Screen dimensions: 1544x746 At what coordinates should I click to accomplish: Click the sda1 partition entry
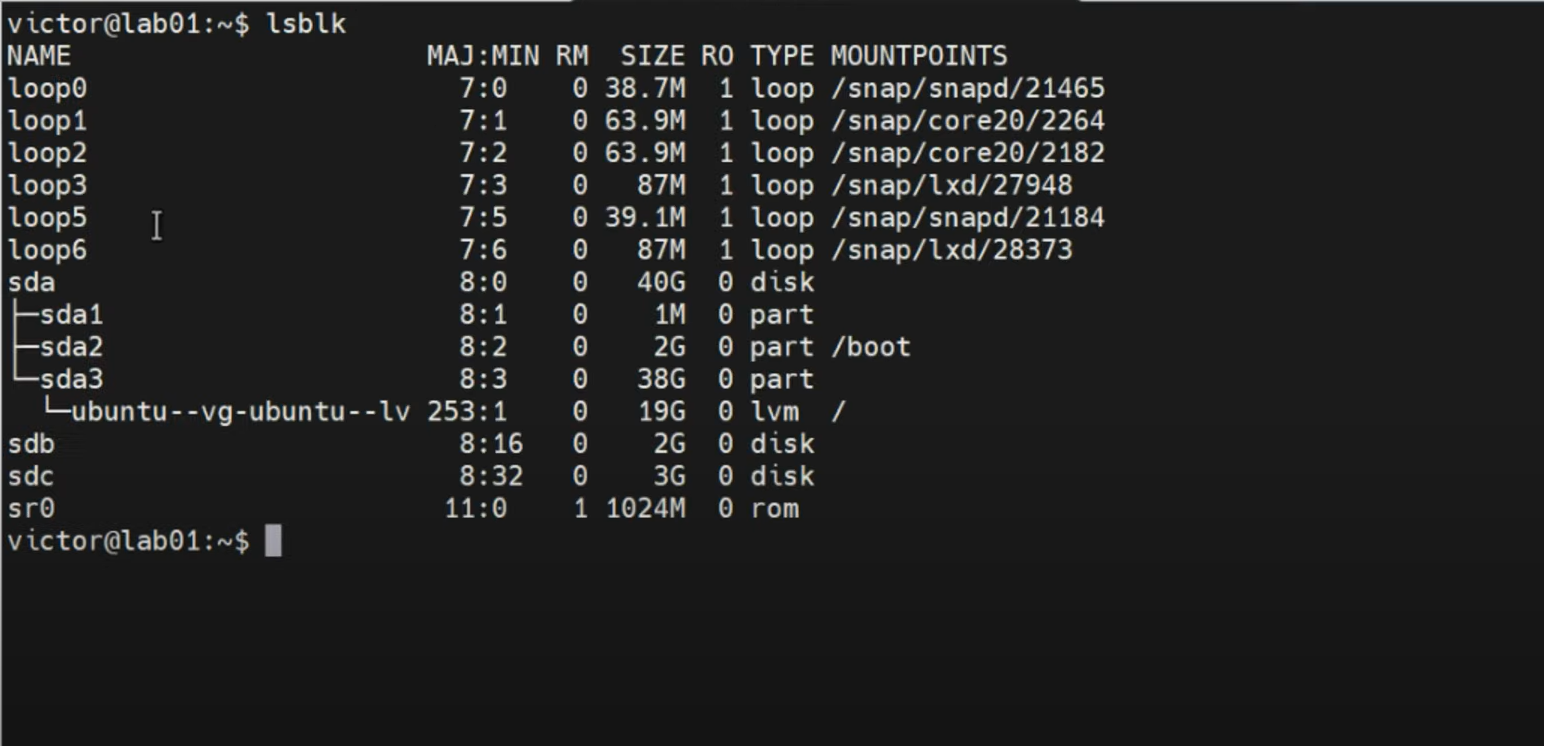(71, 315)
